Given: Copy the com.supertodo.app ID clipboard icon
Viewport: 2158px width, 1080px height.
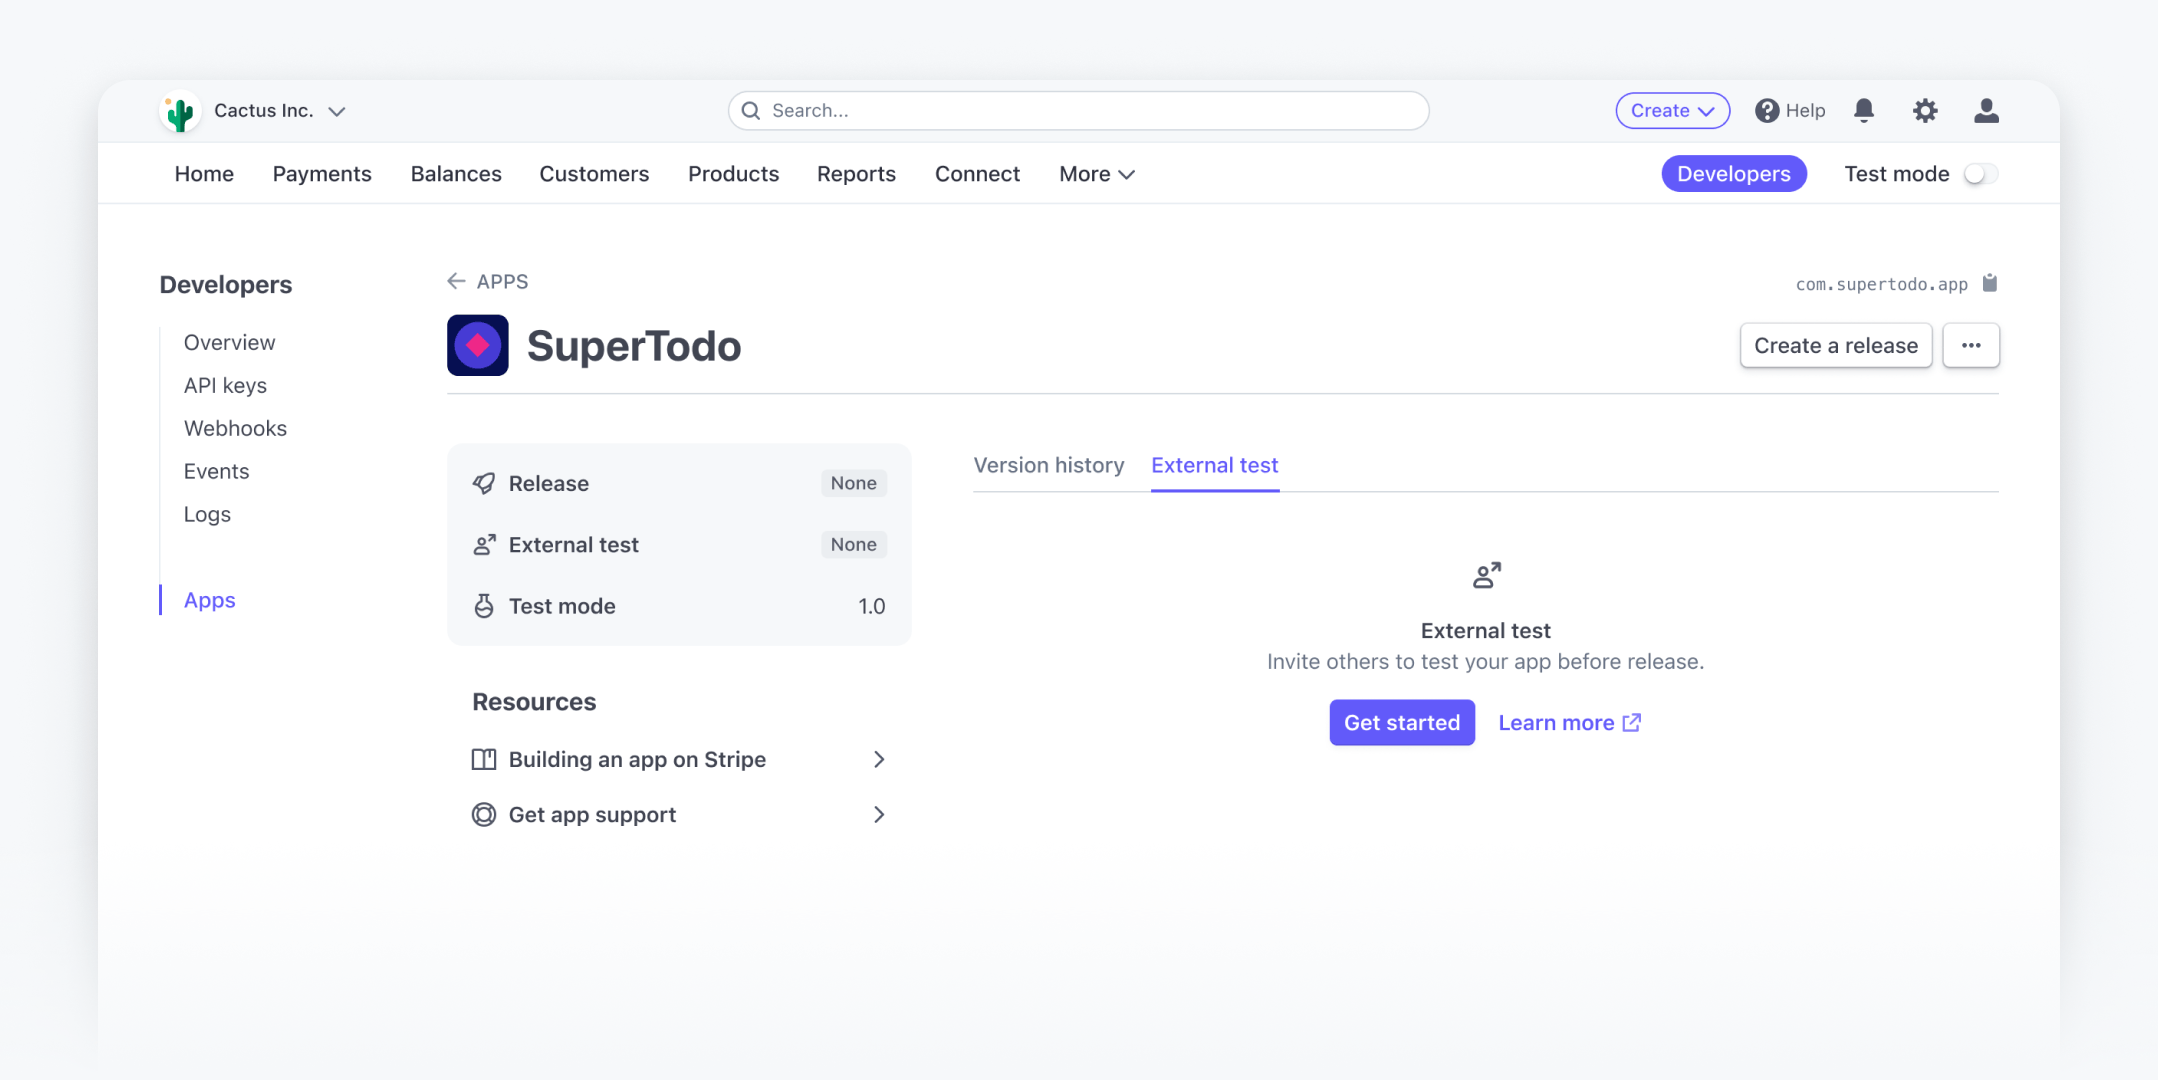Looking at the screenshot, I should point(1989,283).
